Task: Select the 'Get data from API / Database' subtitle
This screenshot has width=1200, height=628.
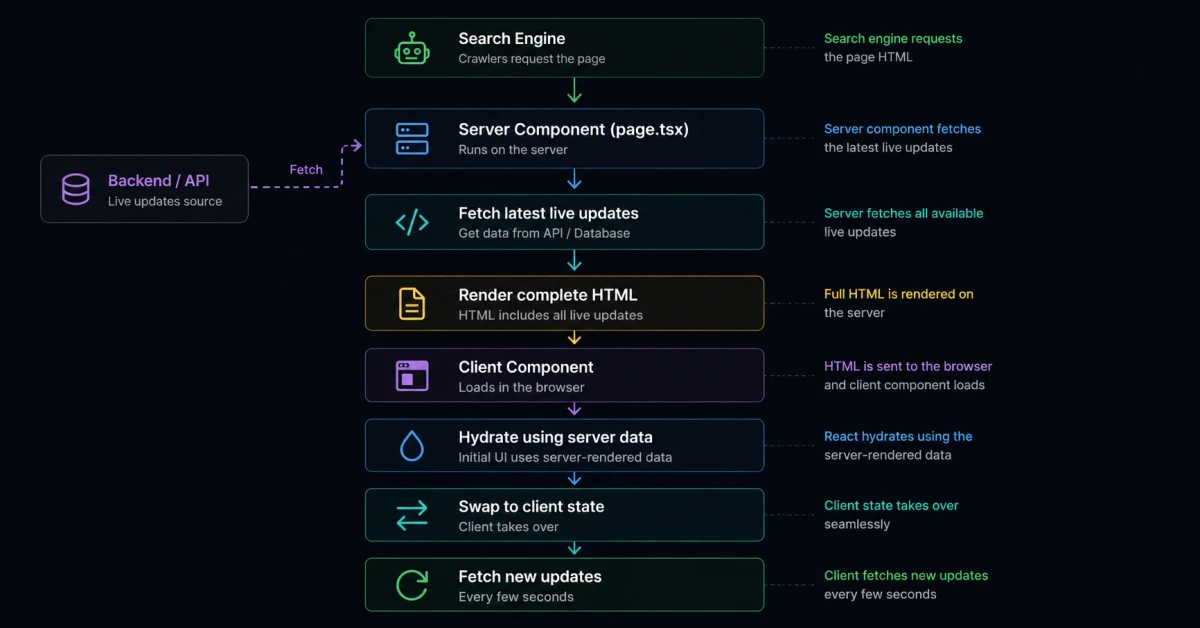Action: click(x=545, y=233)
